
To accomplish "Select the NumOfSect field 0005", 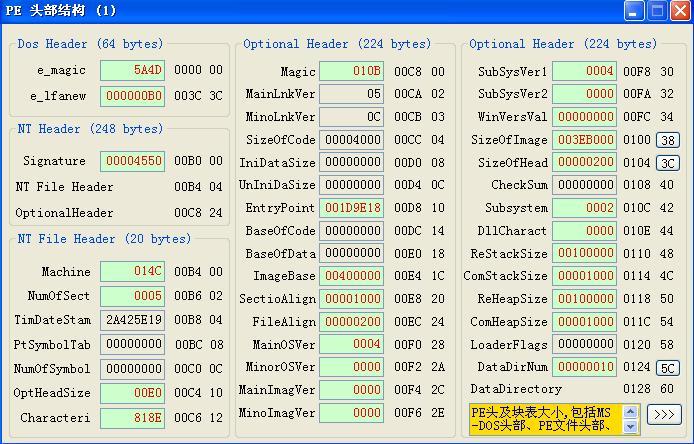I will tap(132, 296).
